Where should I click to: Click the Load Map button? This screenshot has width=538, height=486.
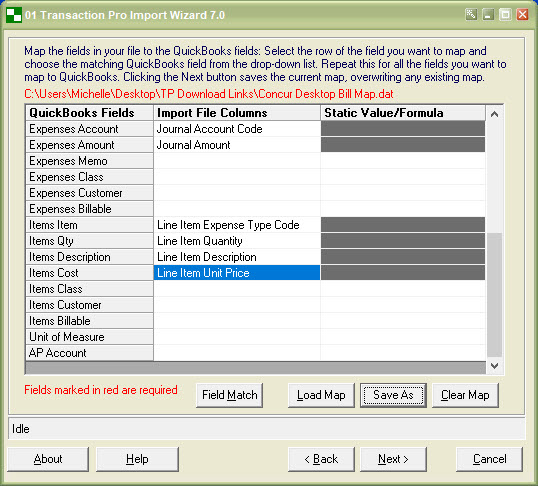pyautogui.click(x=321, y=395)
